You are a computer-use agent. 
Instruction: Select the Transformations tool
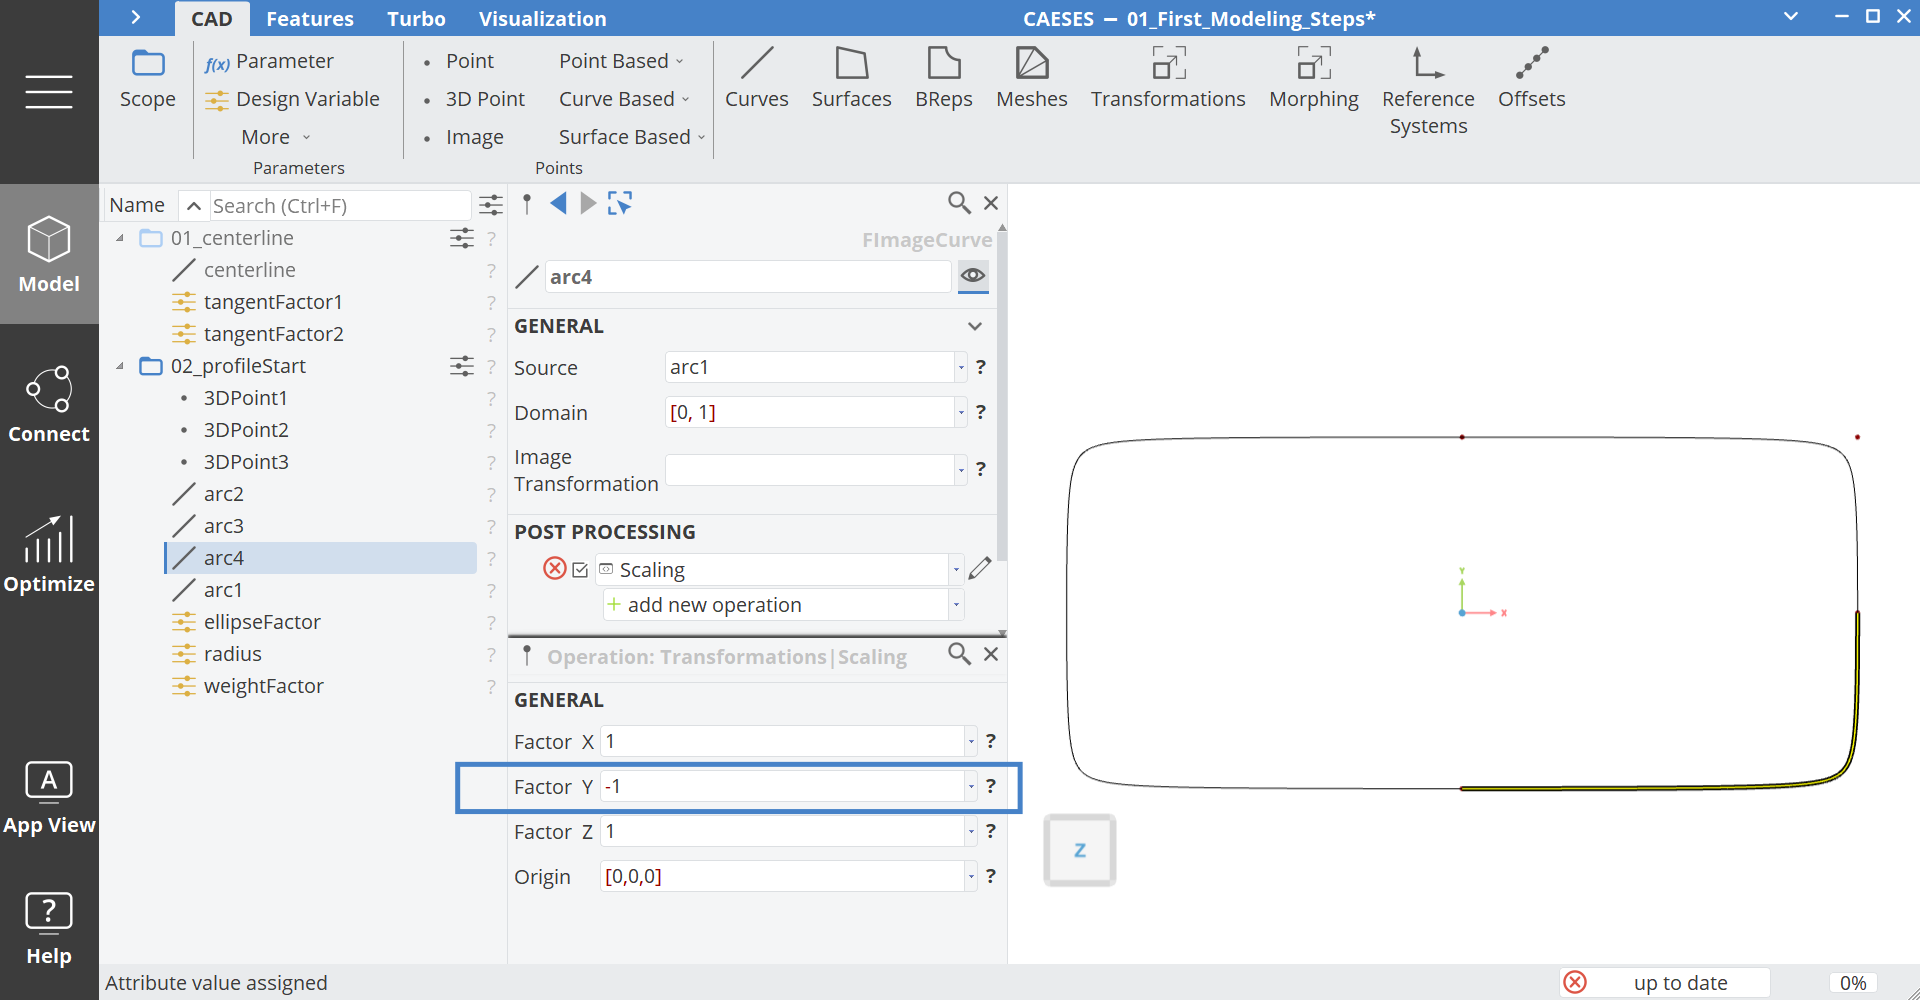point(1167,78)
